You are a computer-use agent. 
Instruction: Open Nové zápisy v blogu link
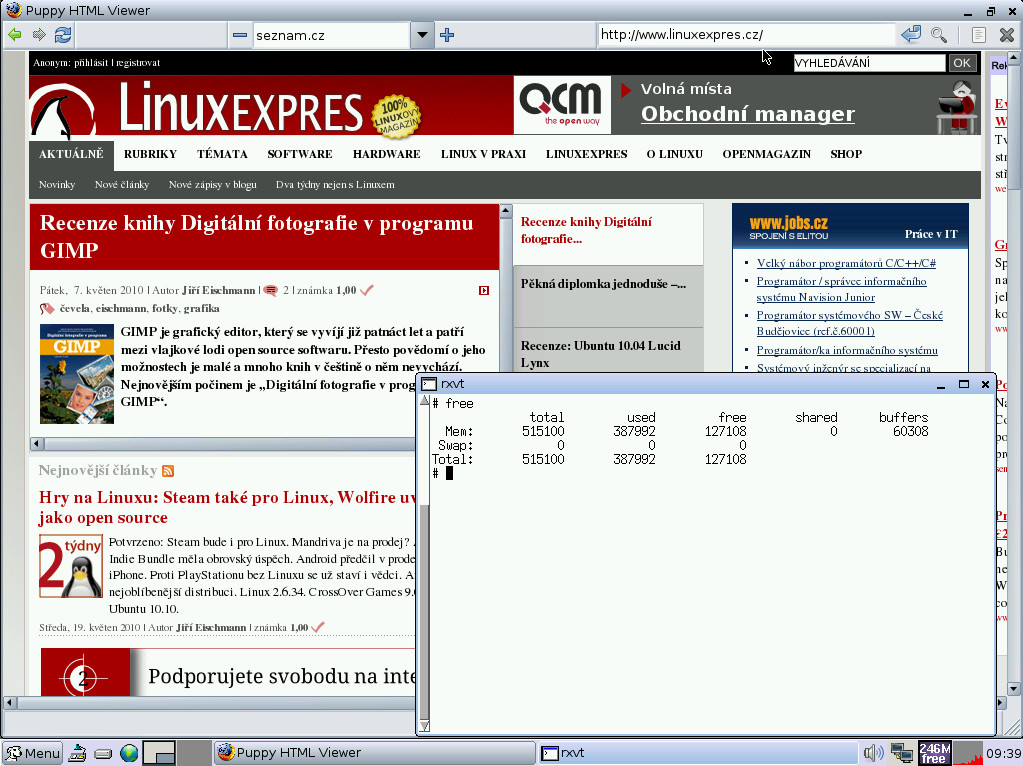pyautogui.click(x=213, y=185)
